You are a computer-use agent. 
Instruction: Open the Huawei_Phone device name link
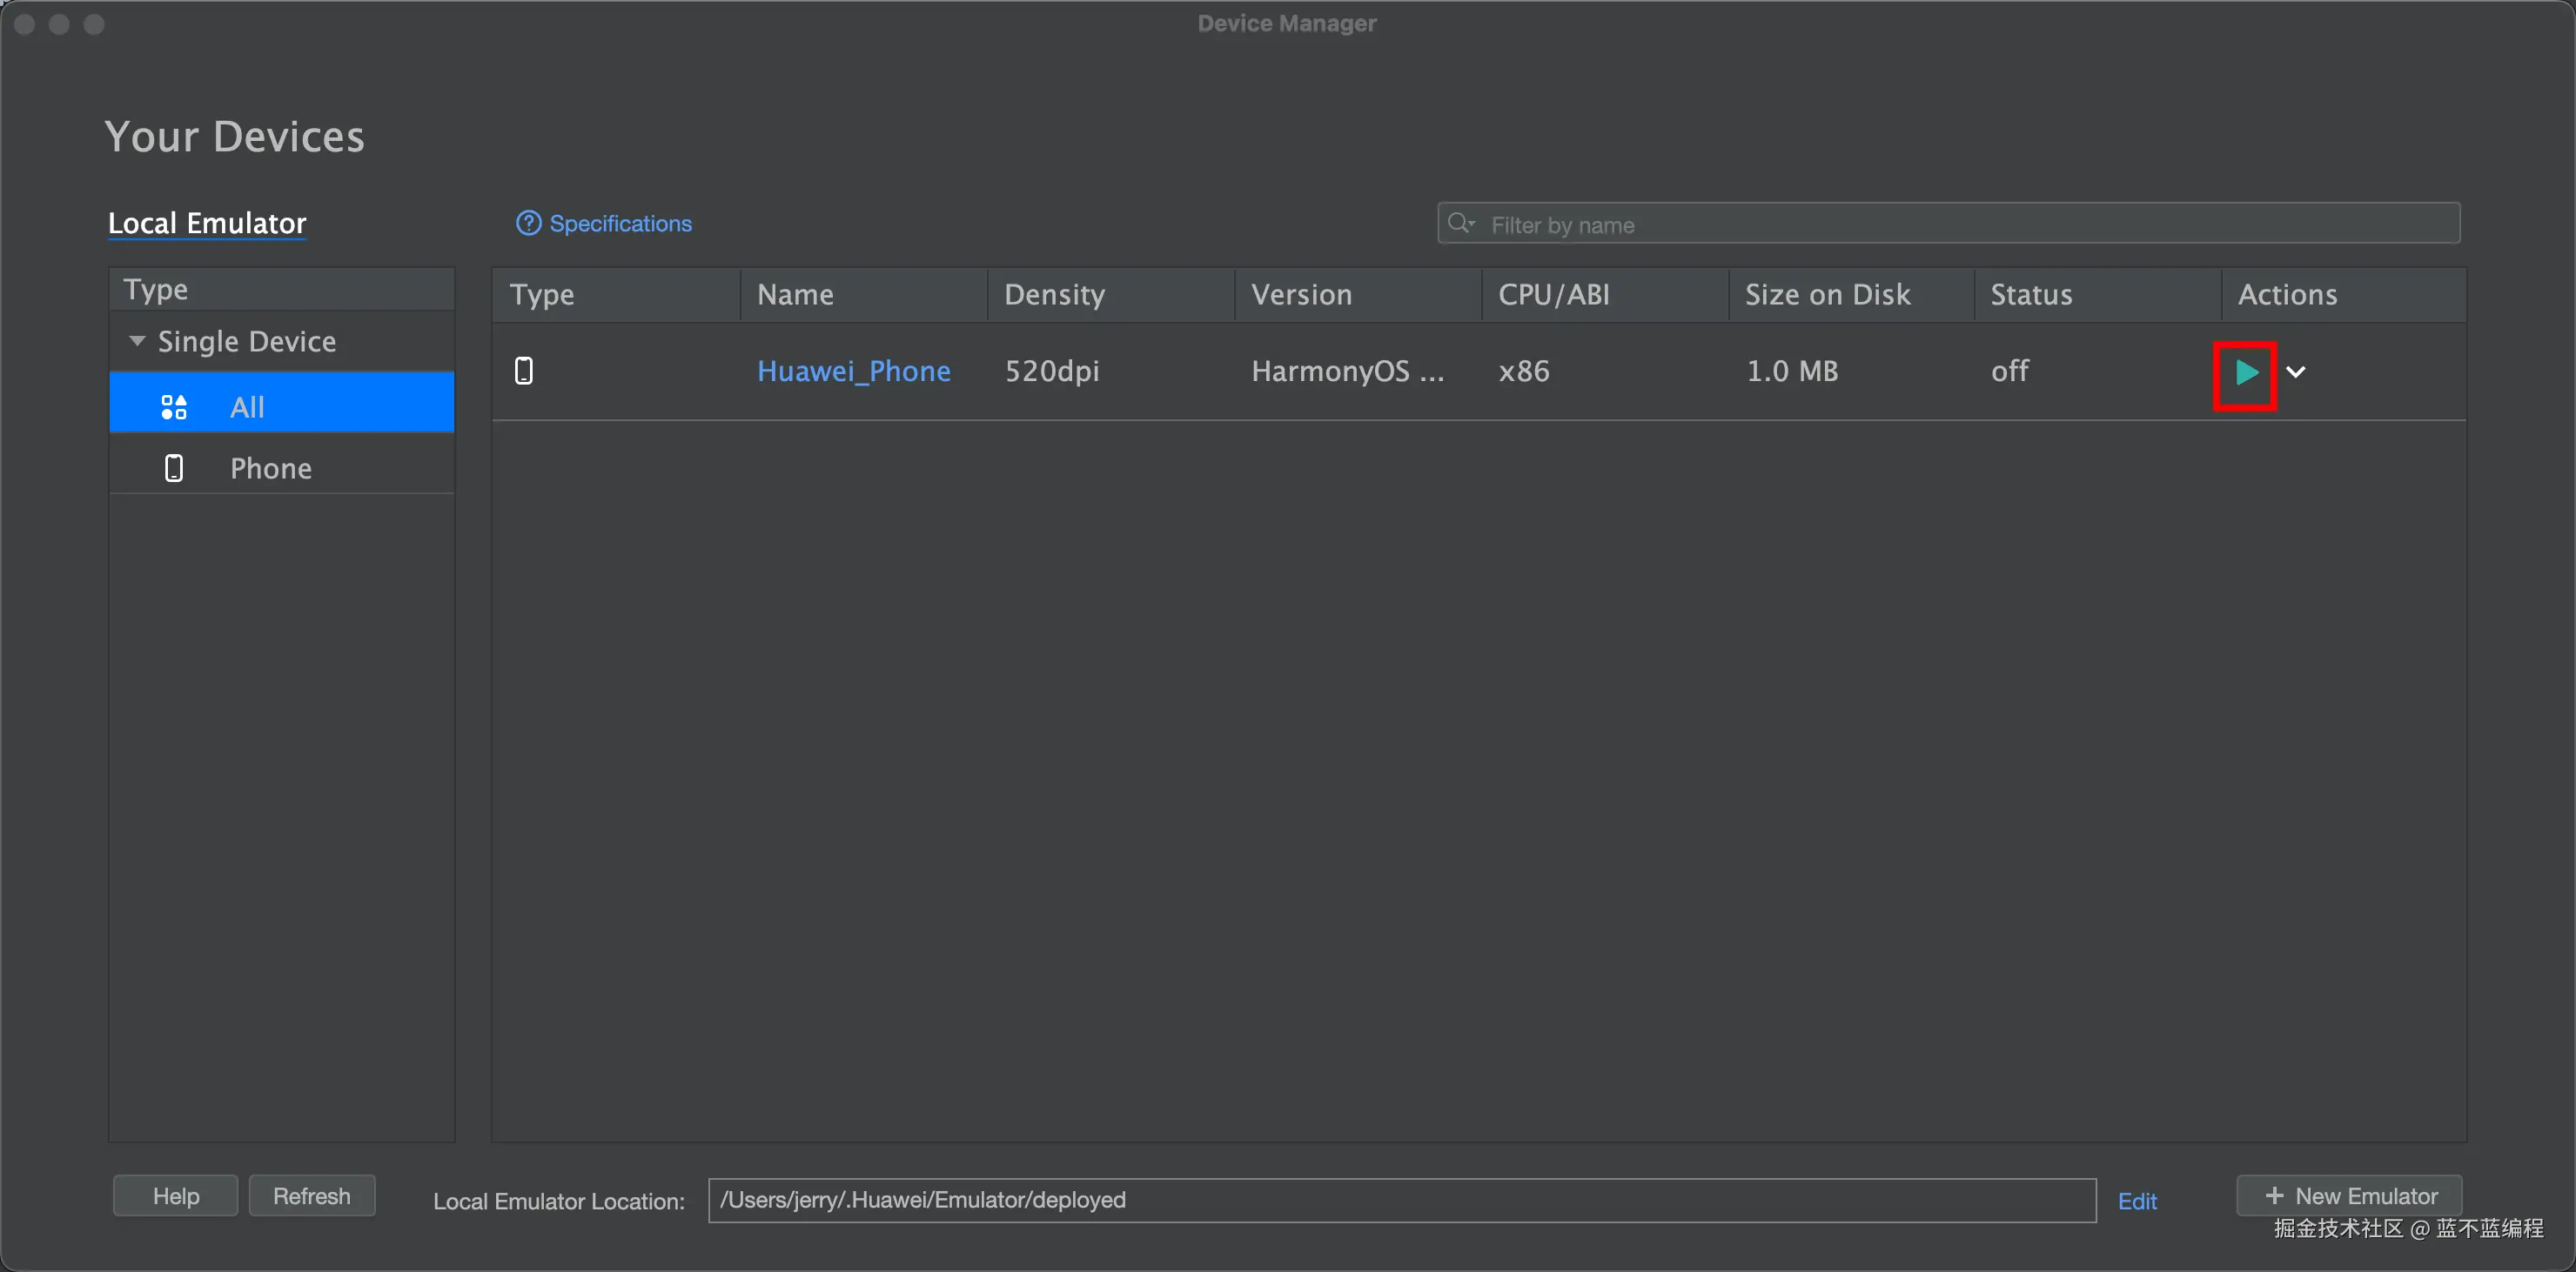click(x=853, y=371)
